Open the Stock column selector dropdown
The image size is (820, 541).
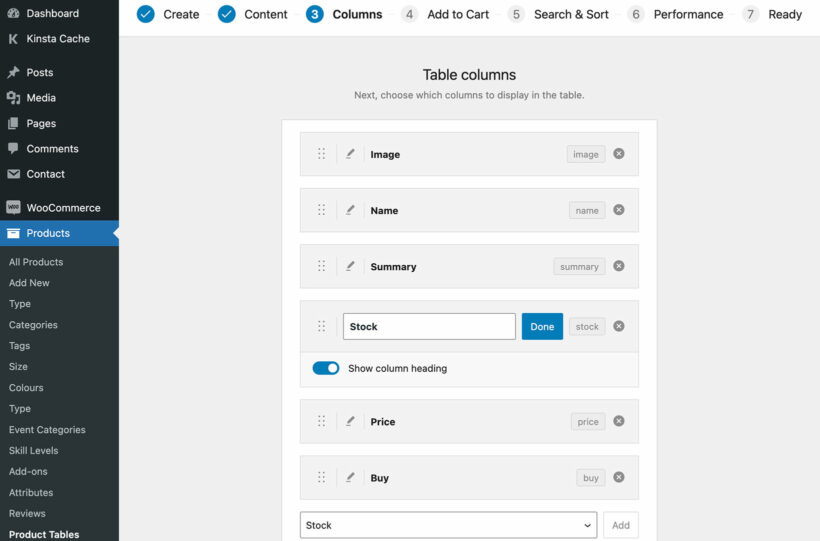[x=448, y=525]
